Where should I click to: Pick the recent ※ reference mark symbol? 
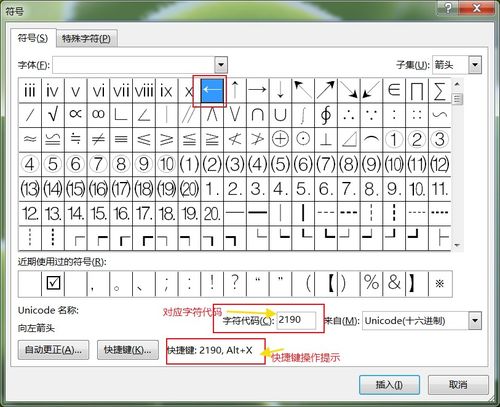[440, 284]
